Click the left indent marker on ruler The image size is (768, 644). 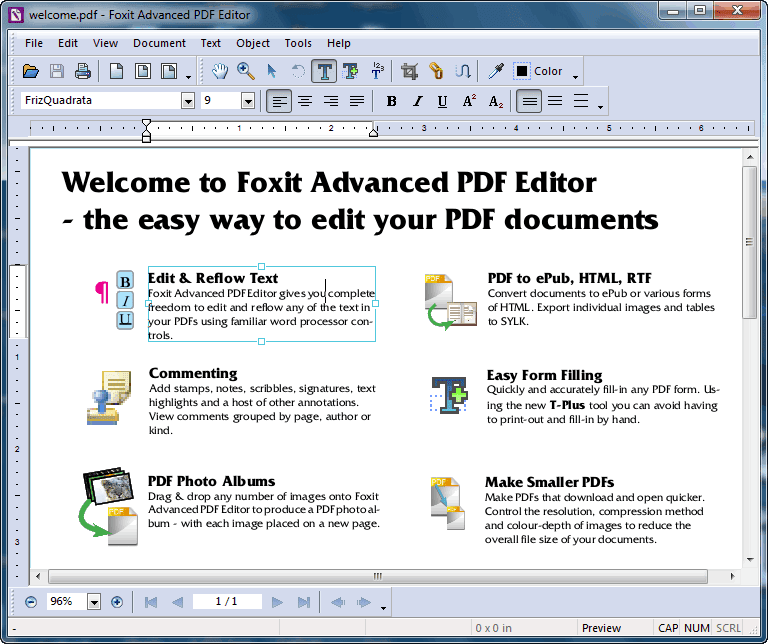[146, 131]
